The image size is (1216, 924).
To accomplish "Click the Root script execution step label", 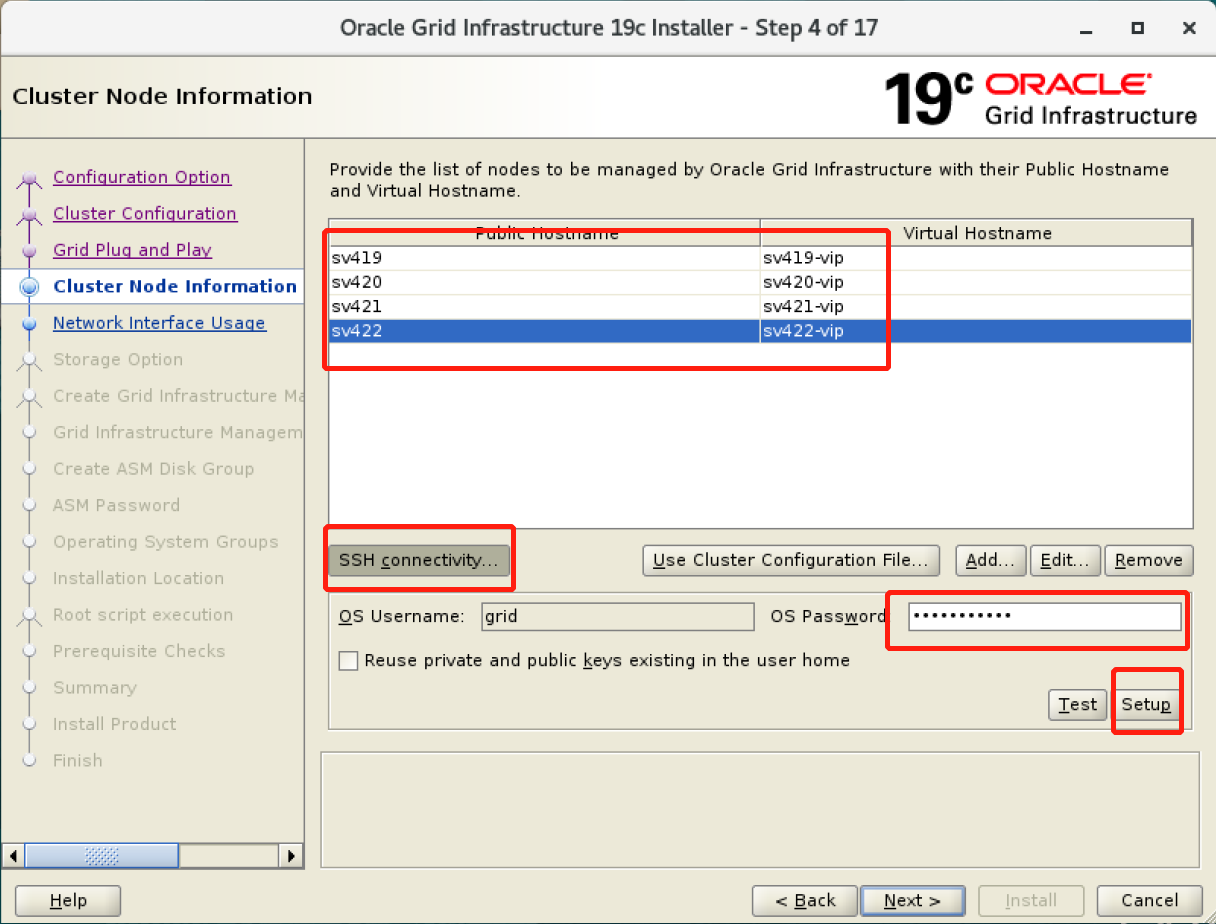I will click(143, 615).
